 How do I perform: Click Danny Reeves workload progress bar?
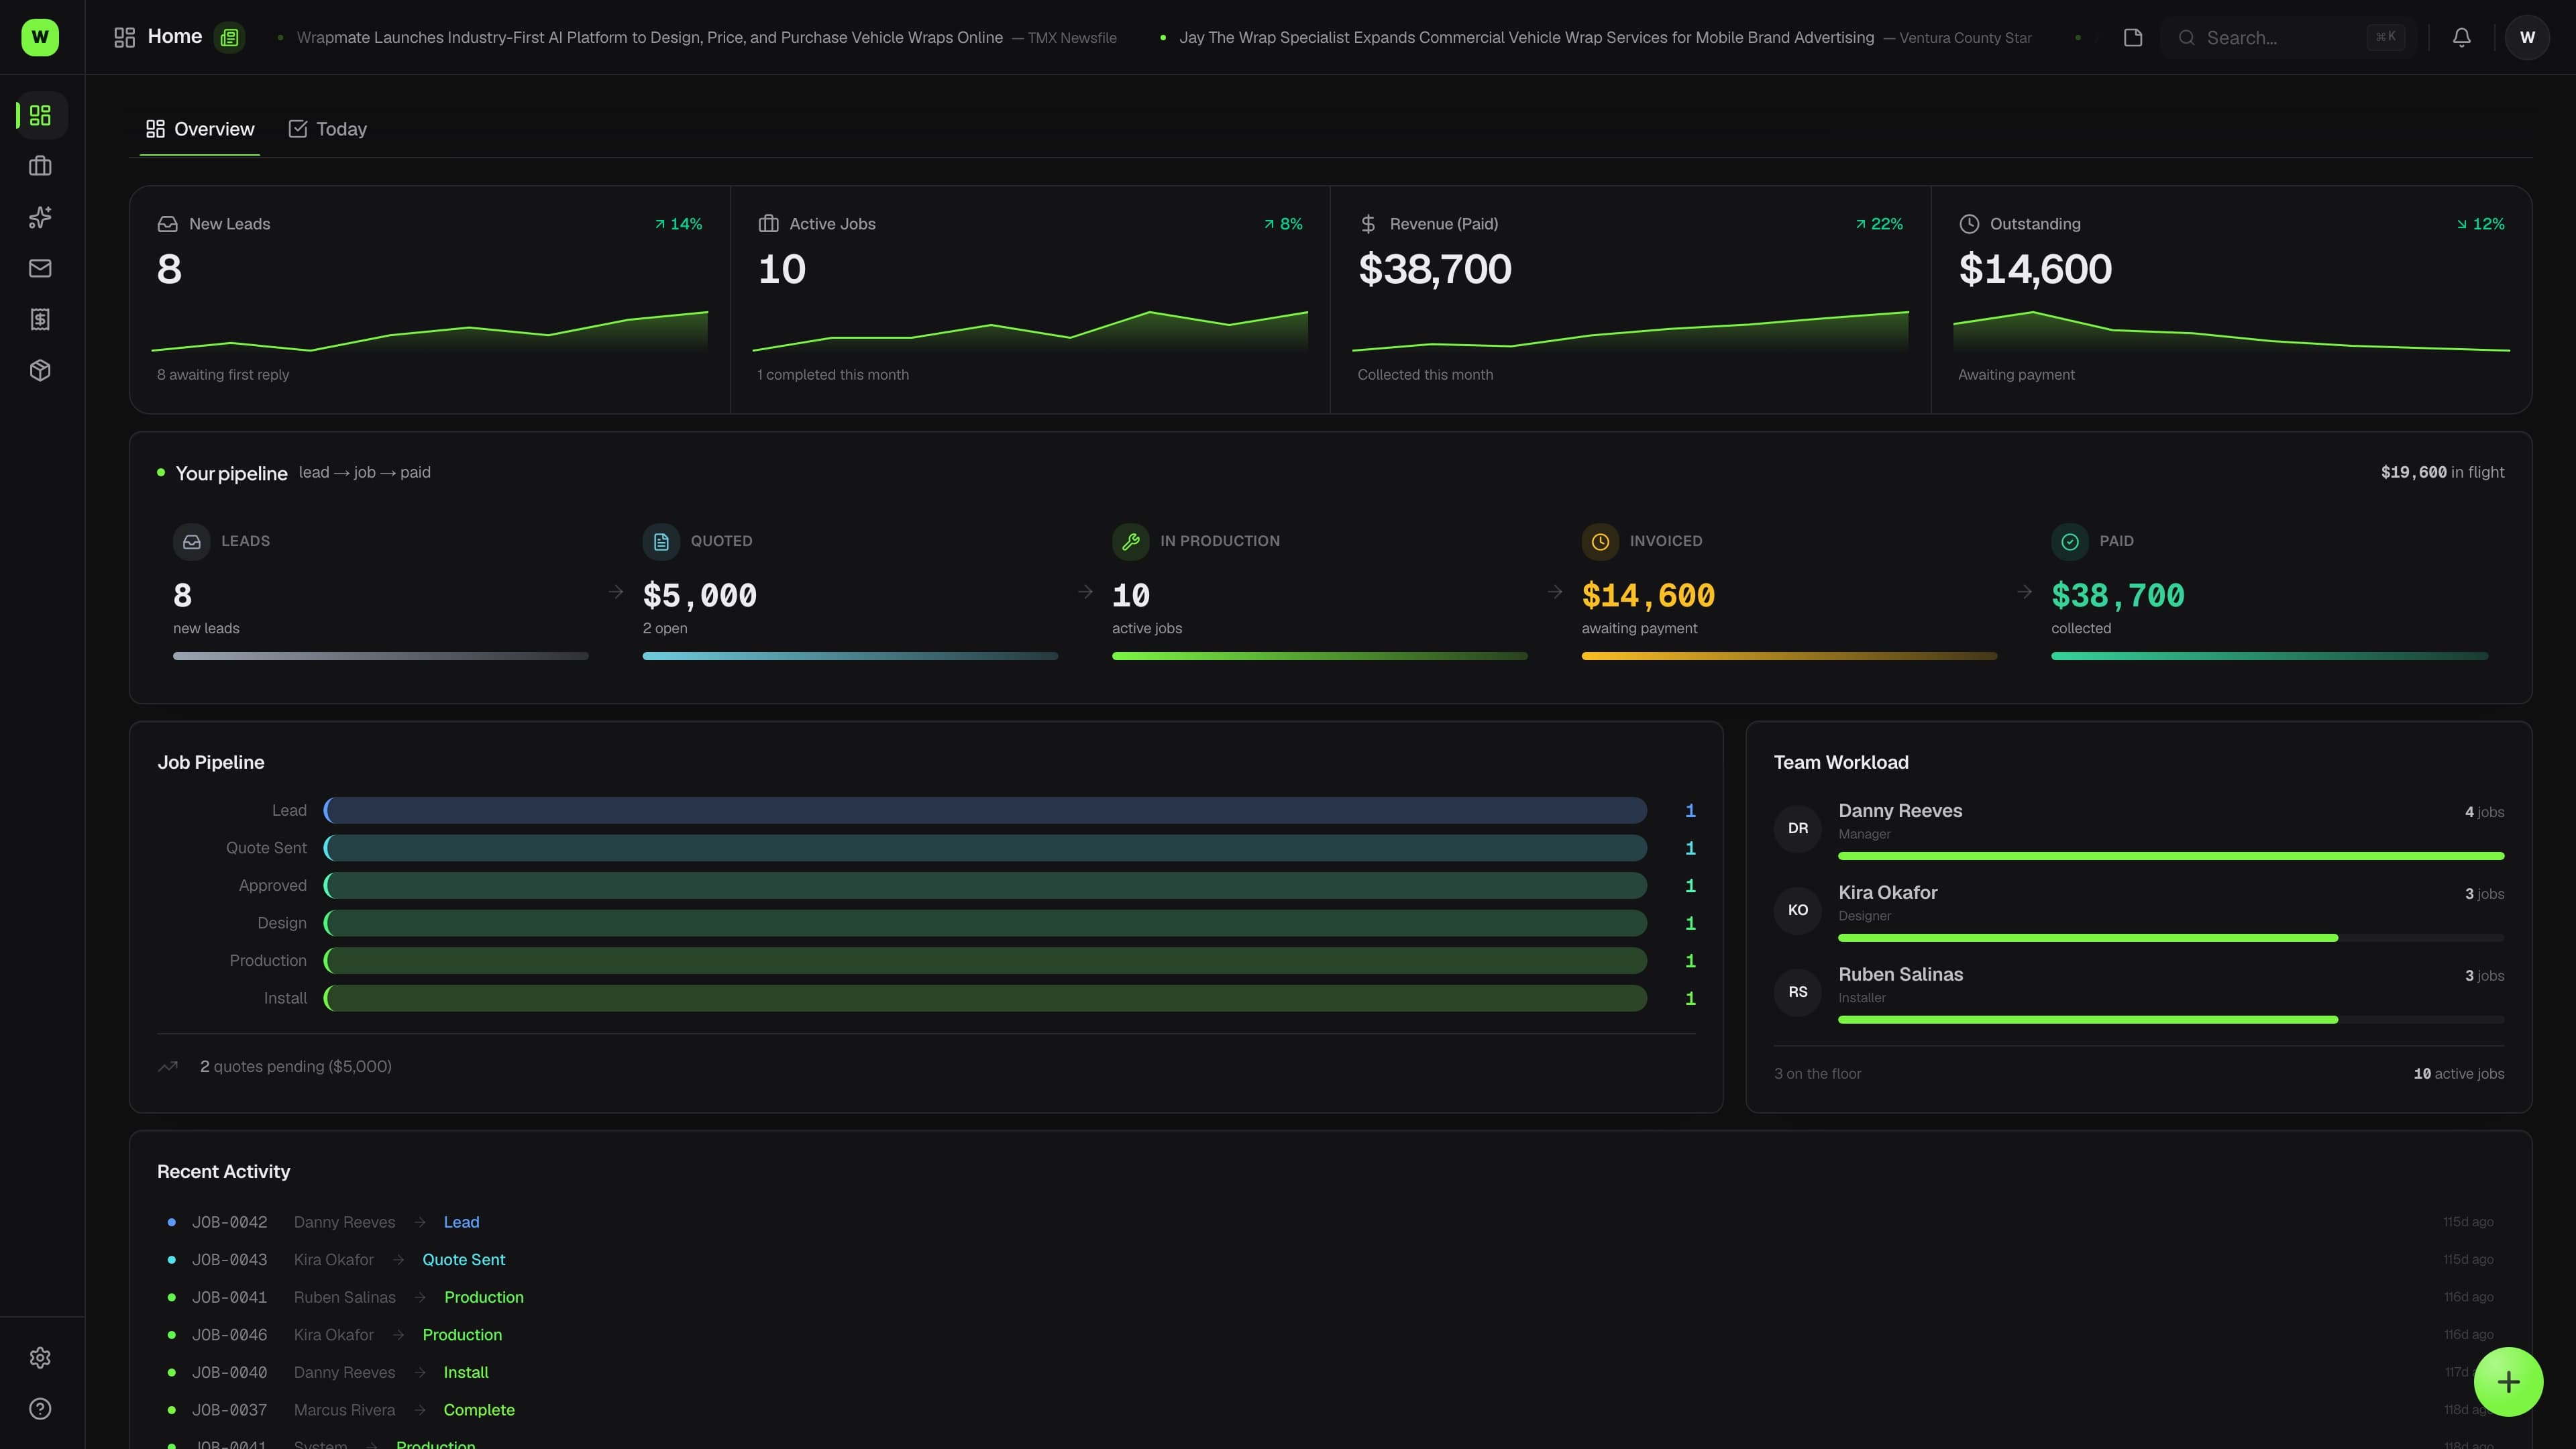tap(2171, 856)
